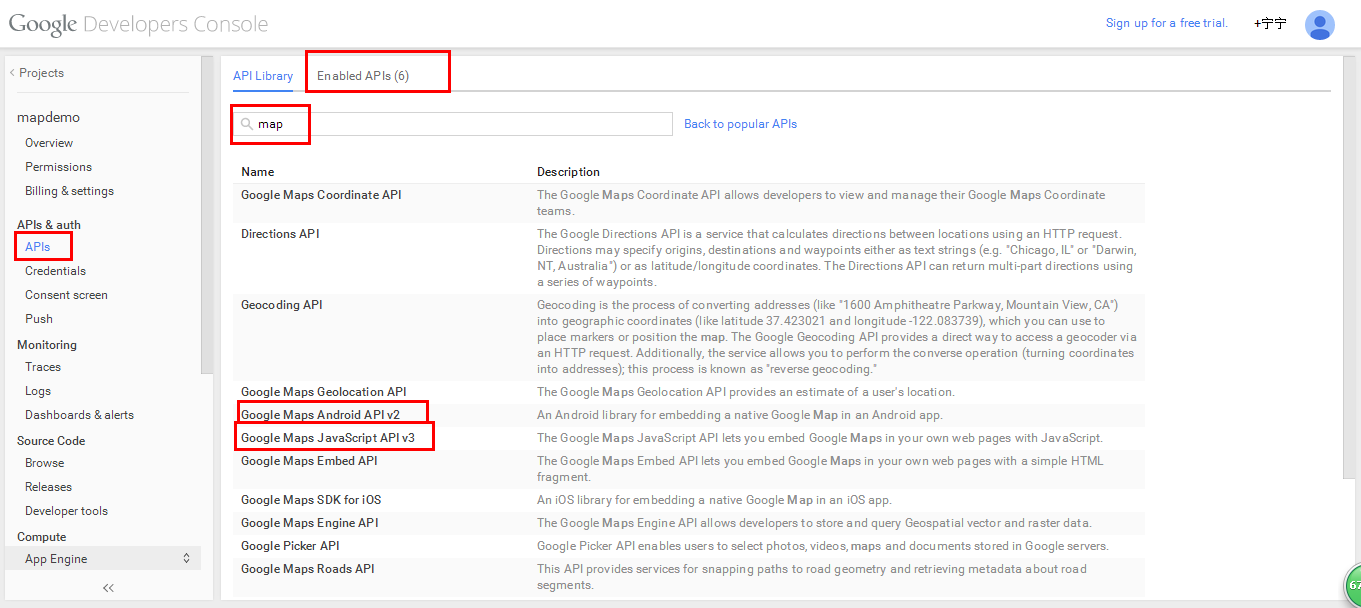Screen dimensions: 1361x608
Task: Click Back to popular APIs link
Action: (x=740, y=124)
